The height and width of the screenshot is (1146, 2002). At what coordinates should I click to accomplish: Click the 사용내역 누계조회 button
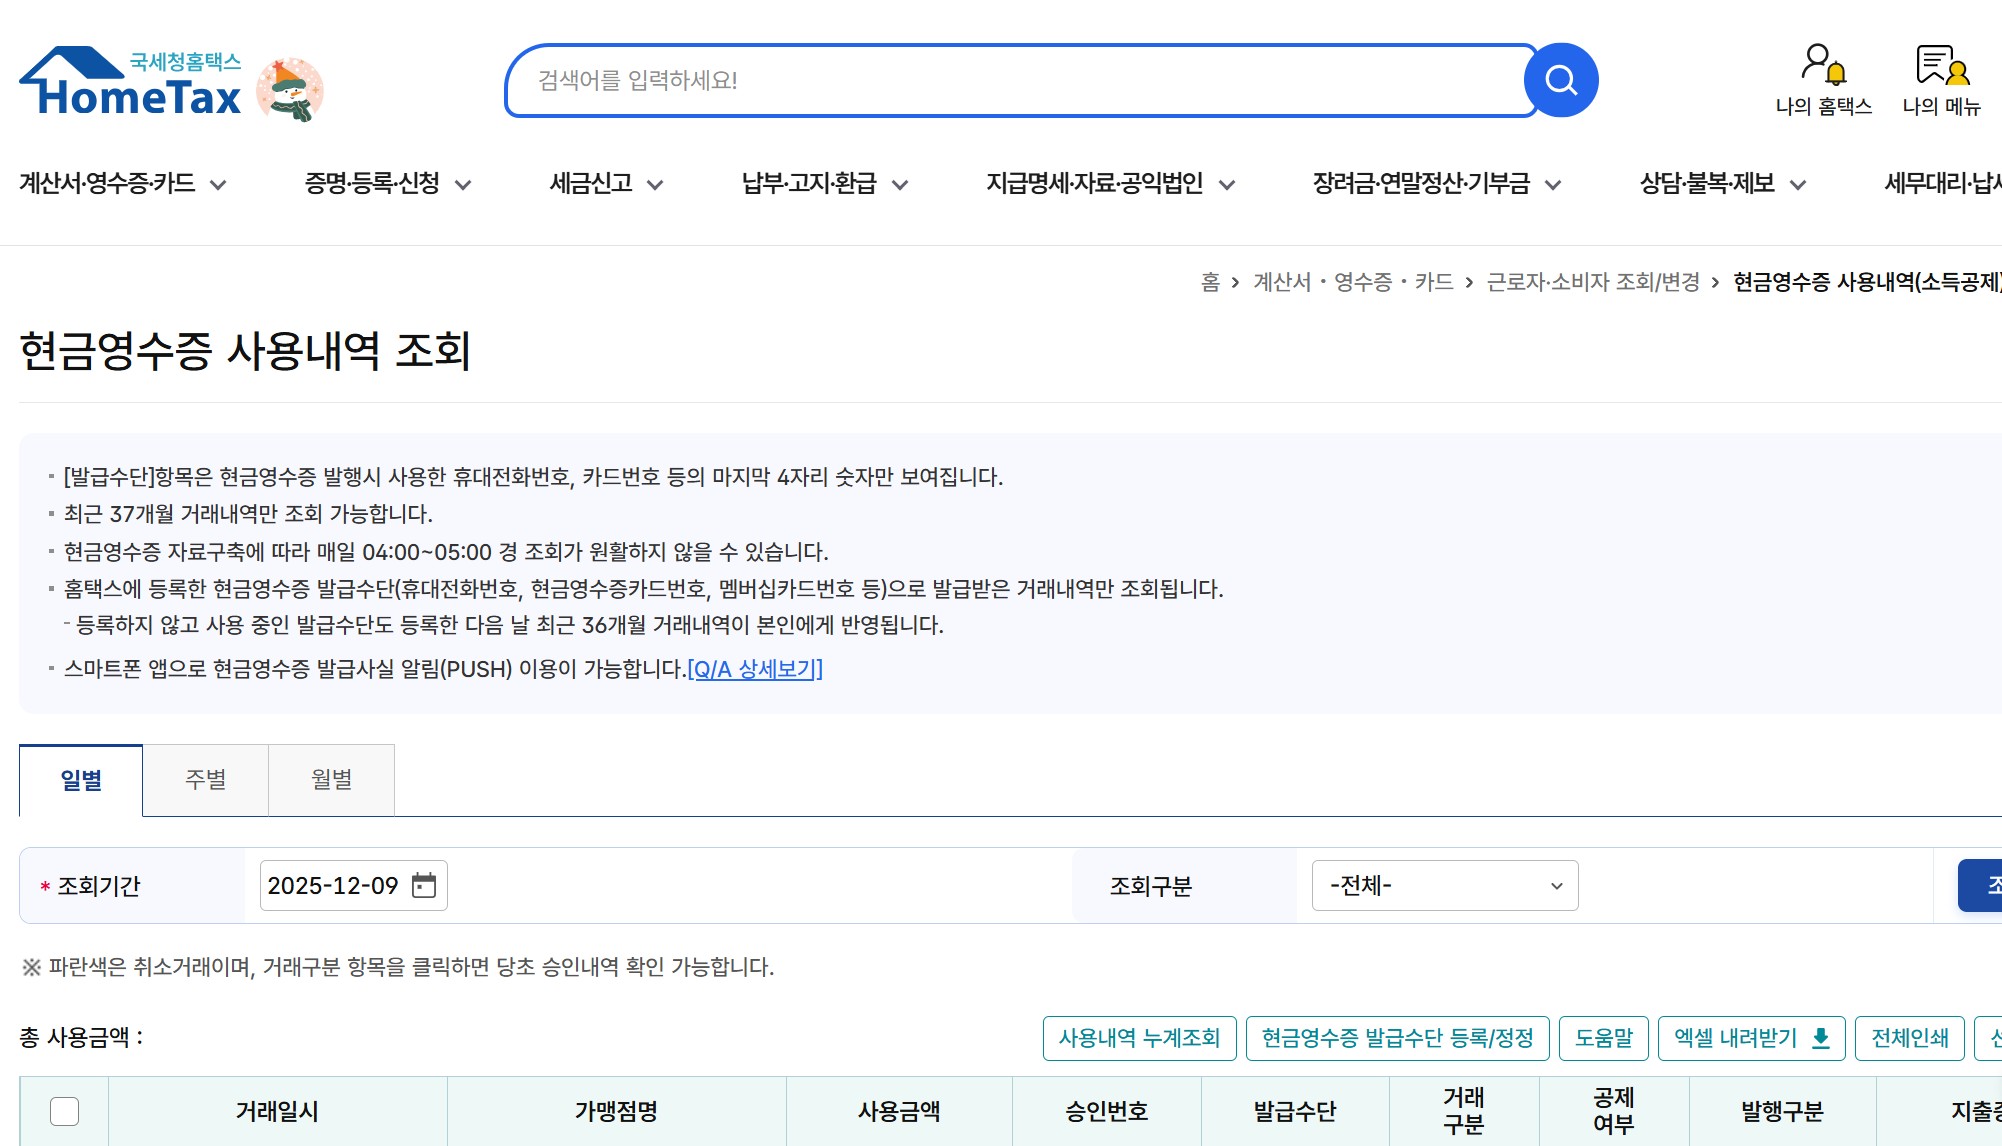tap(1139, 1038)
